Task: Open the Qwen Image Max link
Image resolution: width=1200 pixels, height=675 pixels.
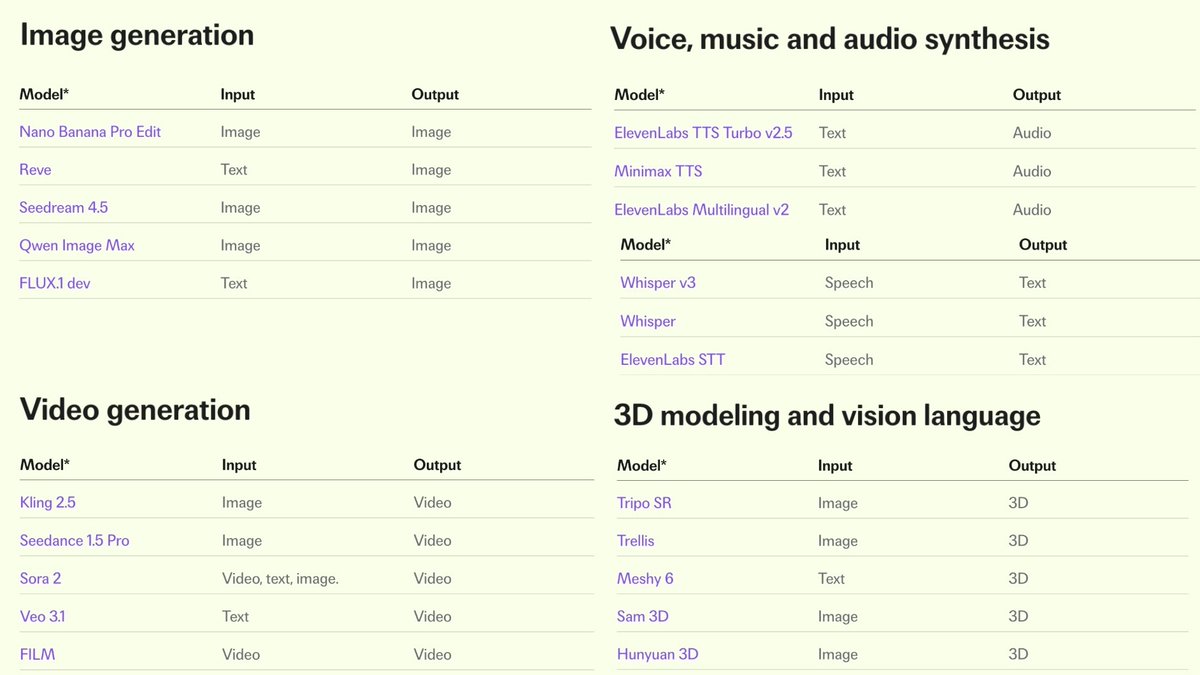Action: click(x=77, y=246)
